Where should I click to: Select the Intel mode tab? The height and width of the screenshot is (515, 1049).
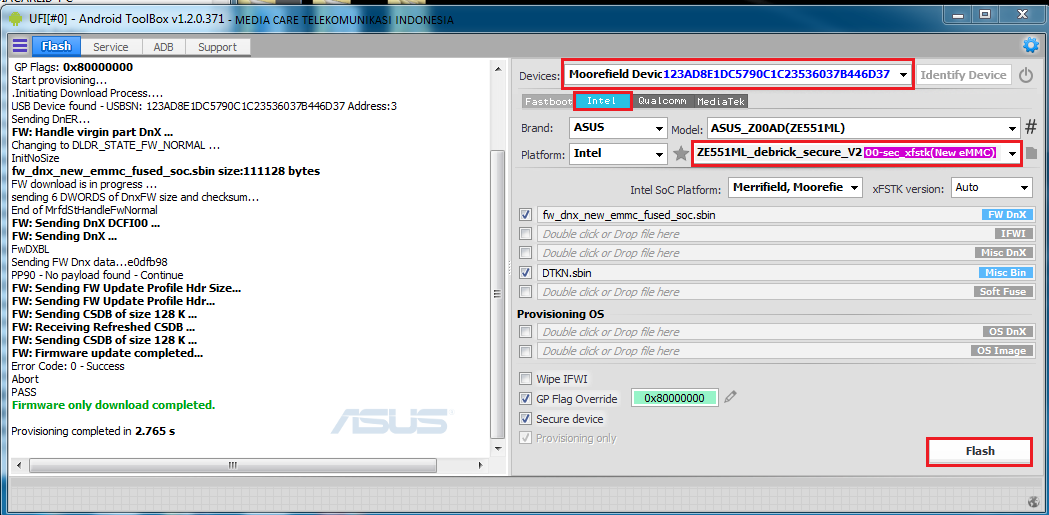601,101
